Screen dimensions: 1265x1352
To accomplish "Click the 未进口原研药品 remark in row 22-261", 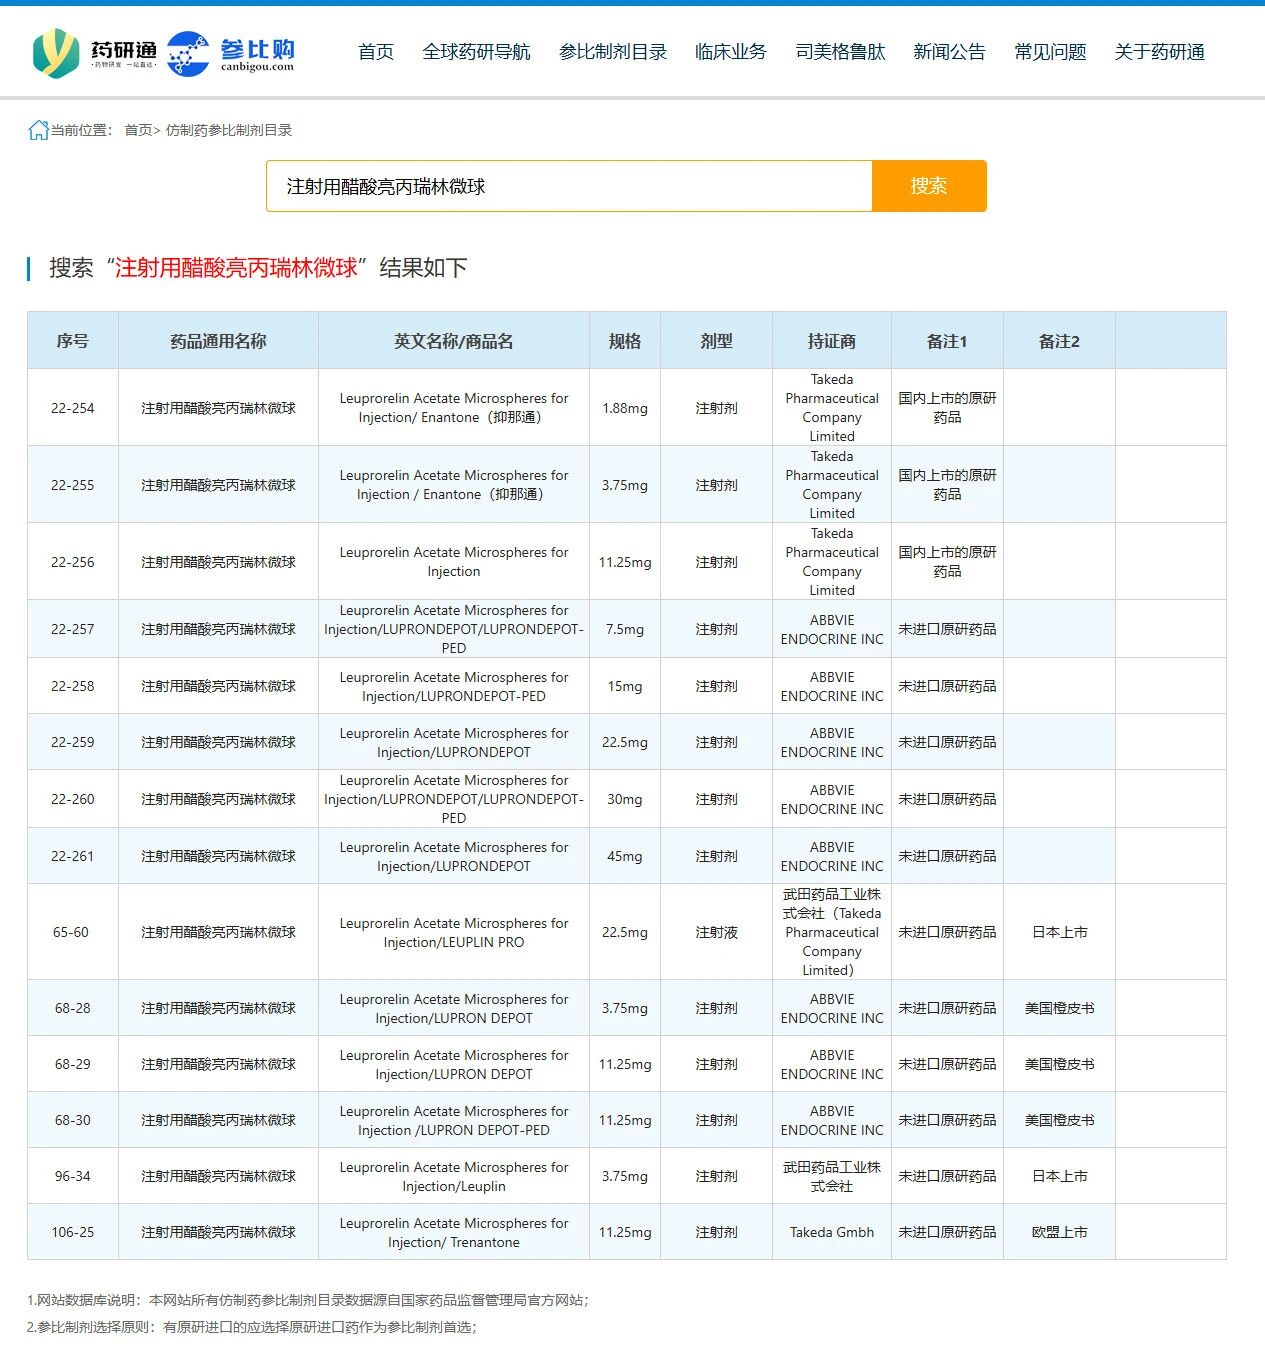I will click(947, 856).
